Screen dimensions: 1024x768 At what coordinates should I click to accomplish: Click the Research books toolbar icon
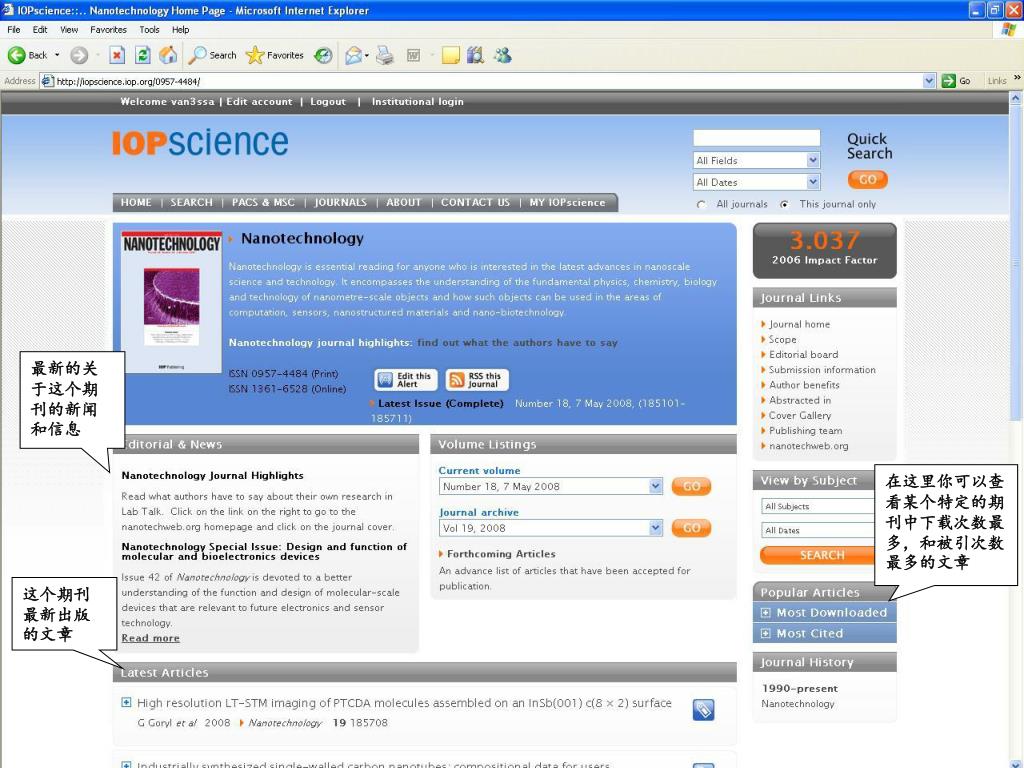click(475, 56)
